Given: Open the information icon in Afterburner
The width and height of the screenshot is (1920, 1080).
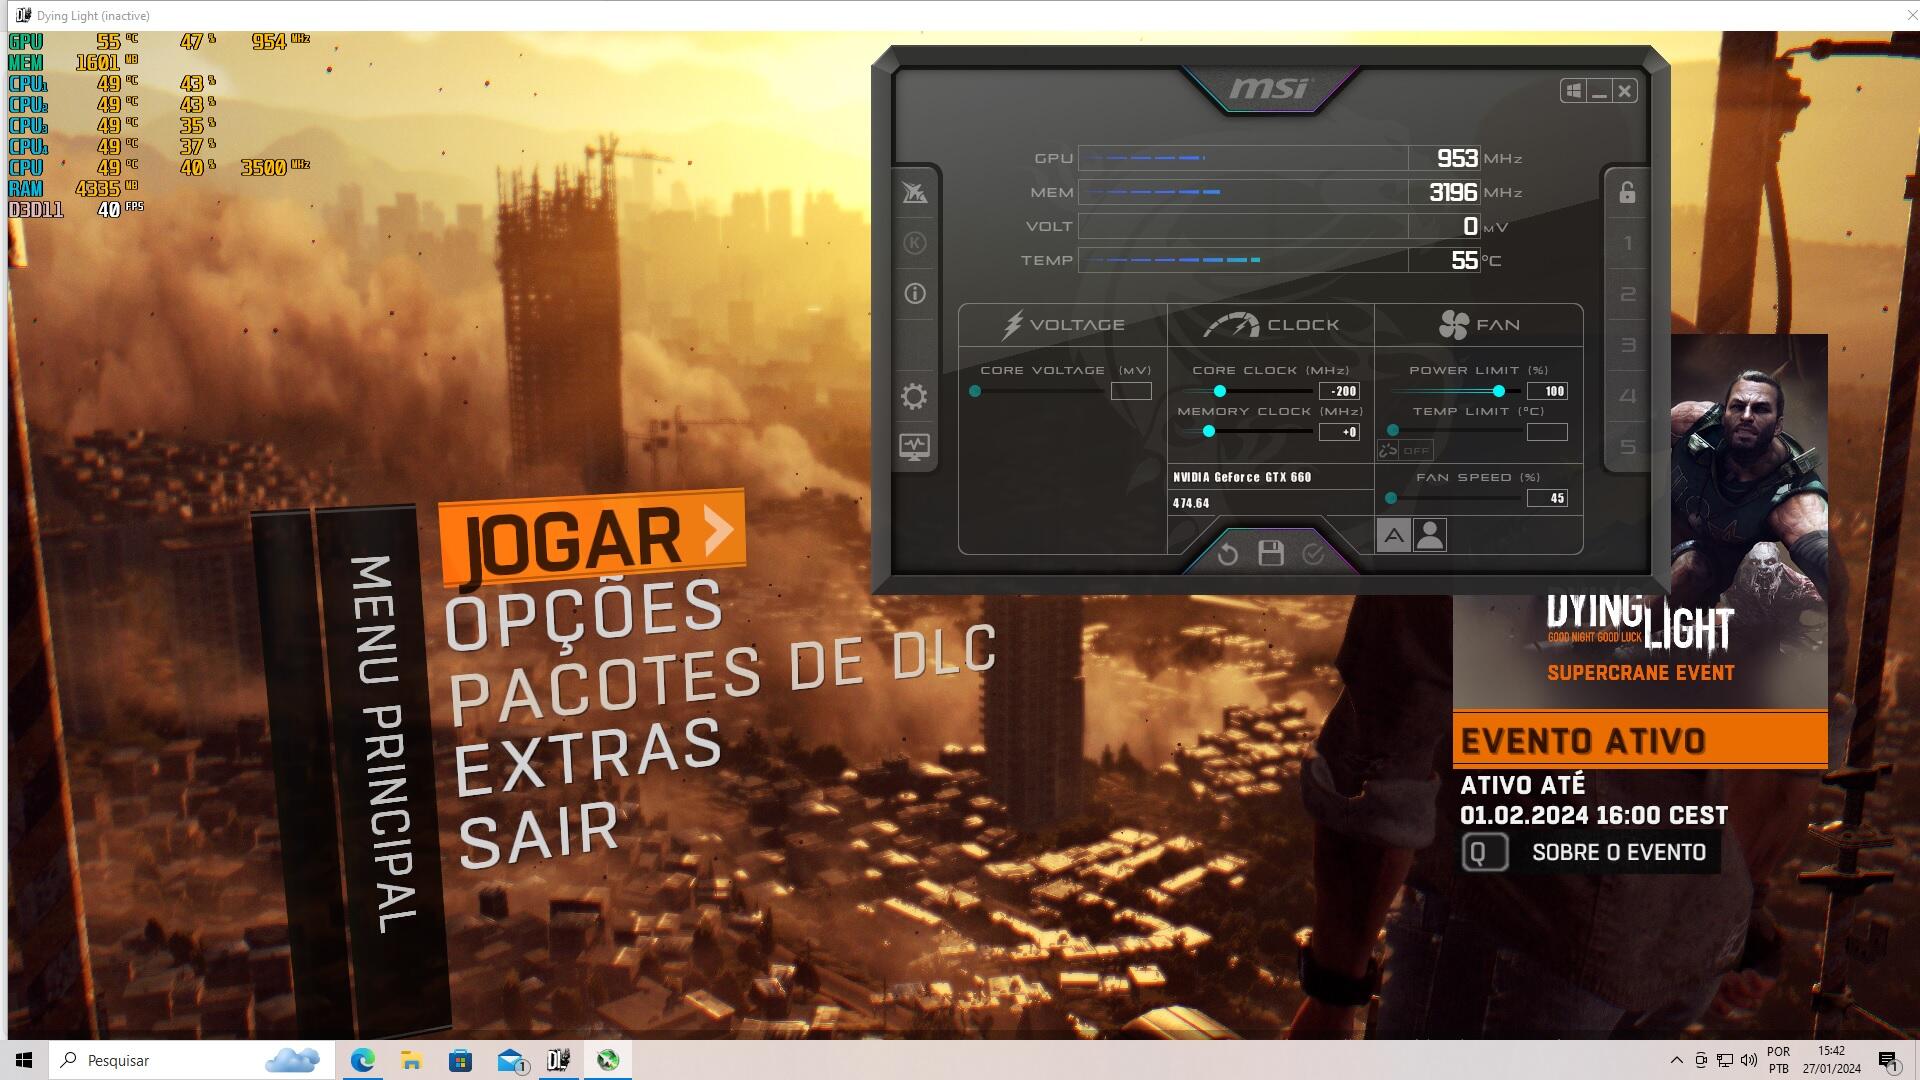Looking at the screenshot, I should click(914, 293).
